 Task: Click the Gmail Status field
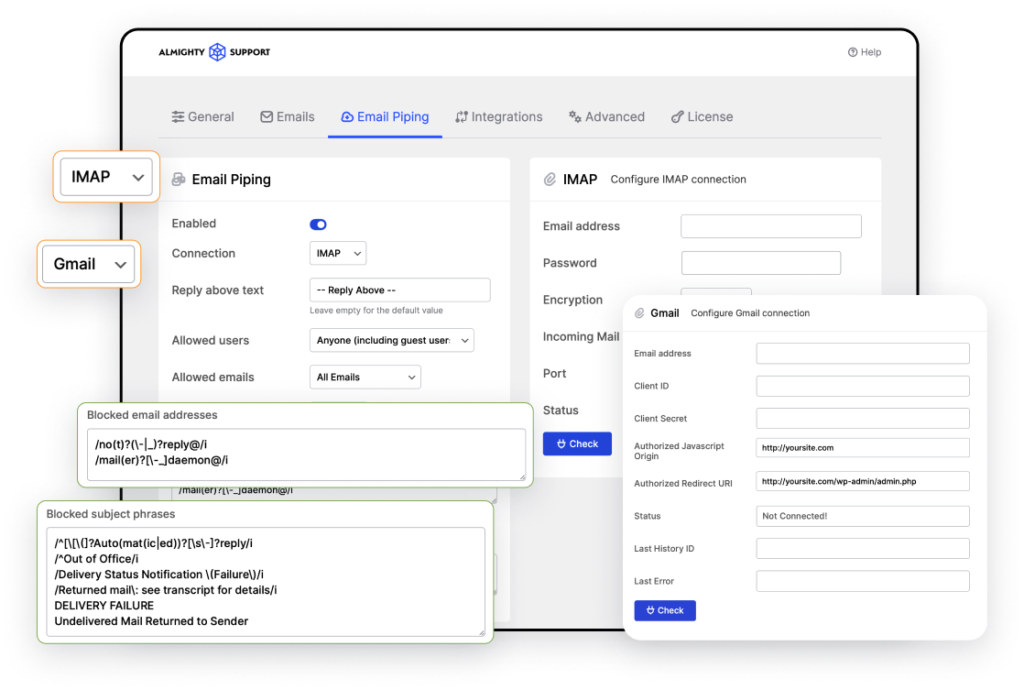pyautogui.click(x=863, y=516)
